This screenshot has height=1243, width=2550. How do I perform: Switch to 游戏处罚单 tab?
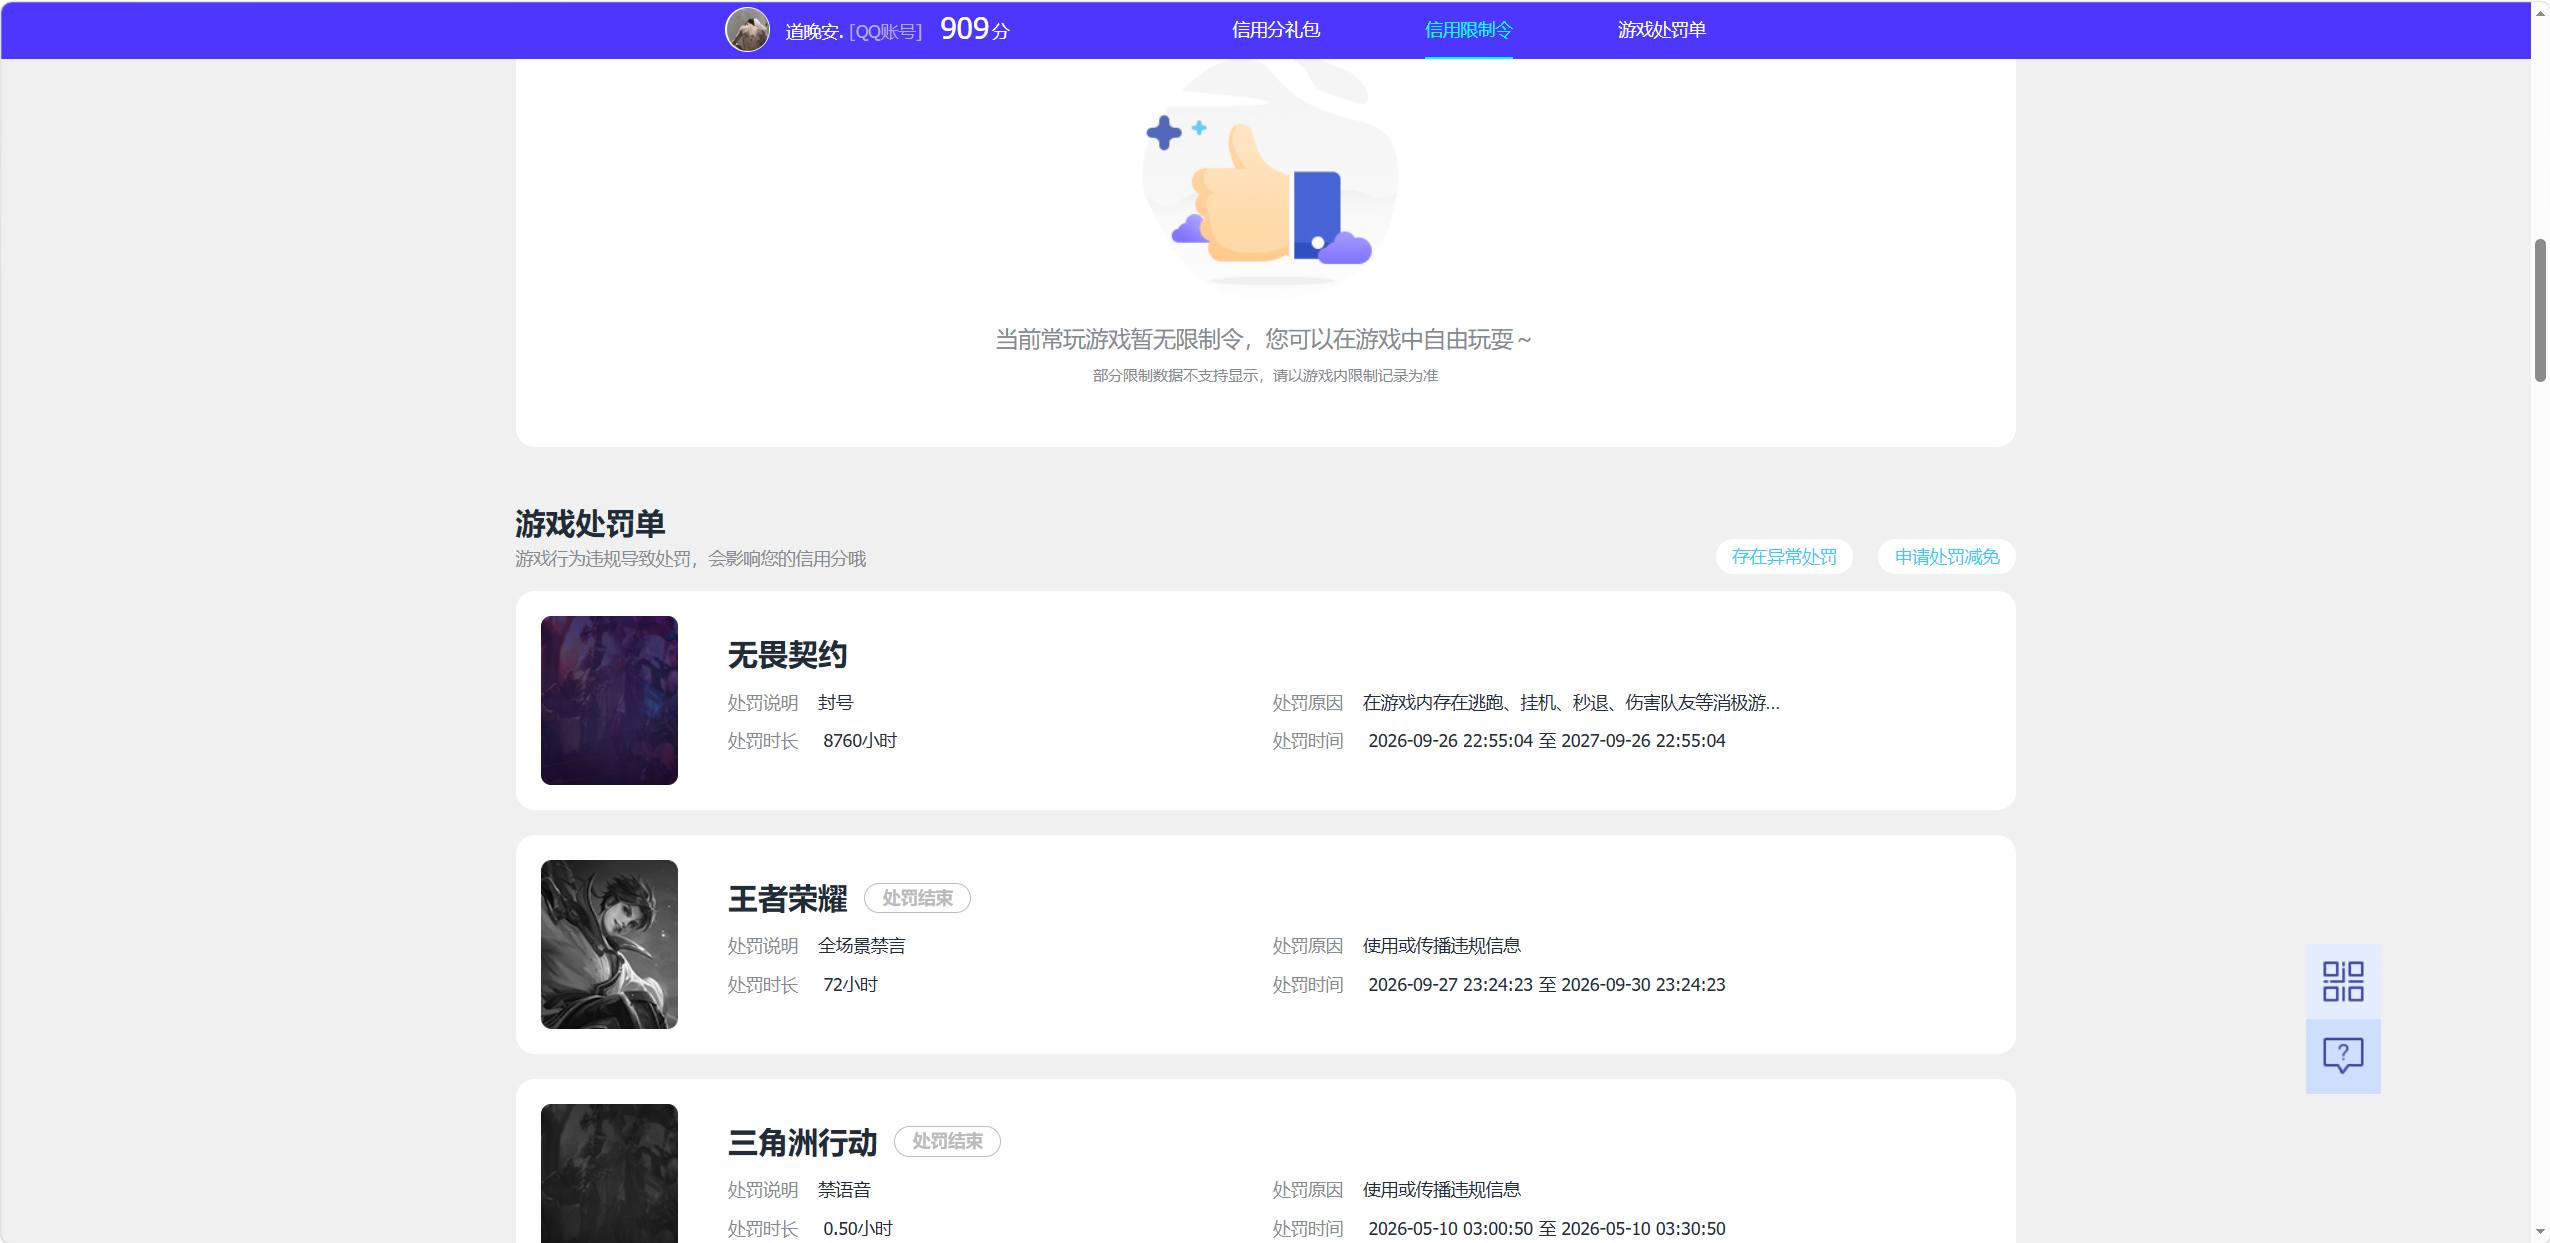pos(1661,30)
